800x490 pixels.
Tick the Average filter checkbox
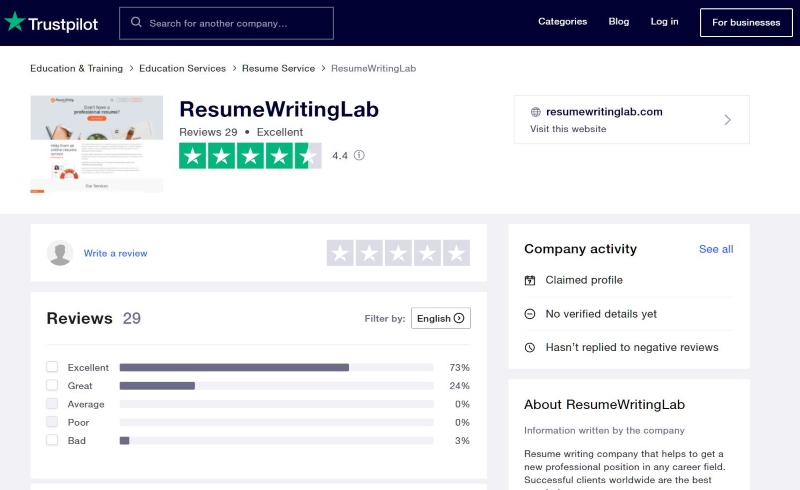click(52, 403)
